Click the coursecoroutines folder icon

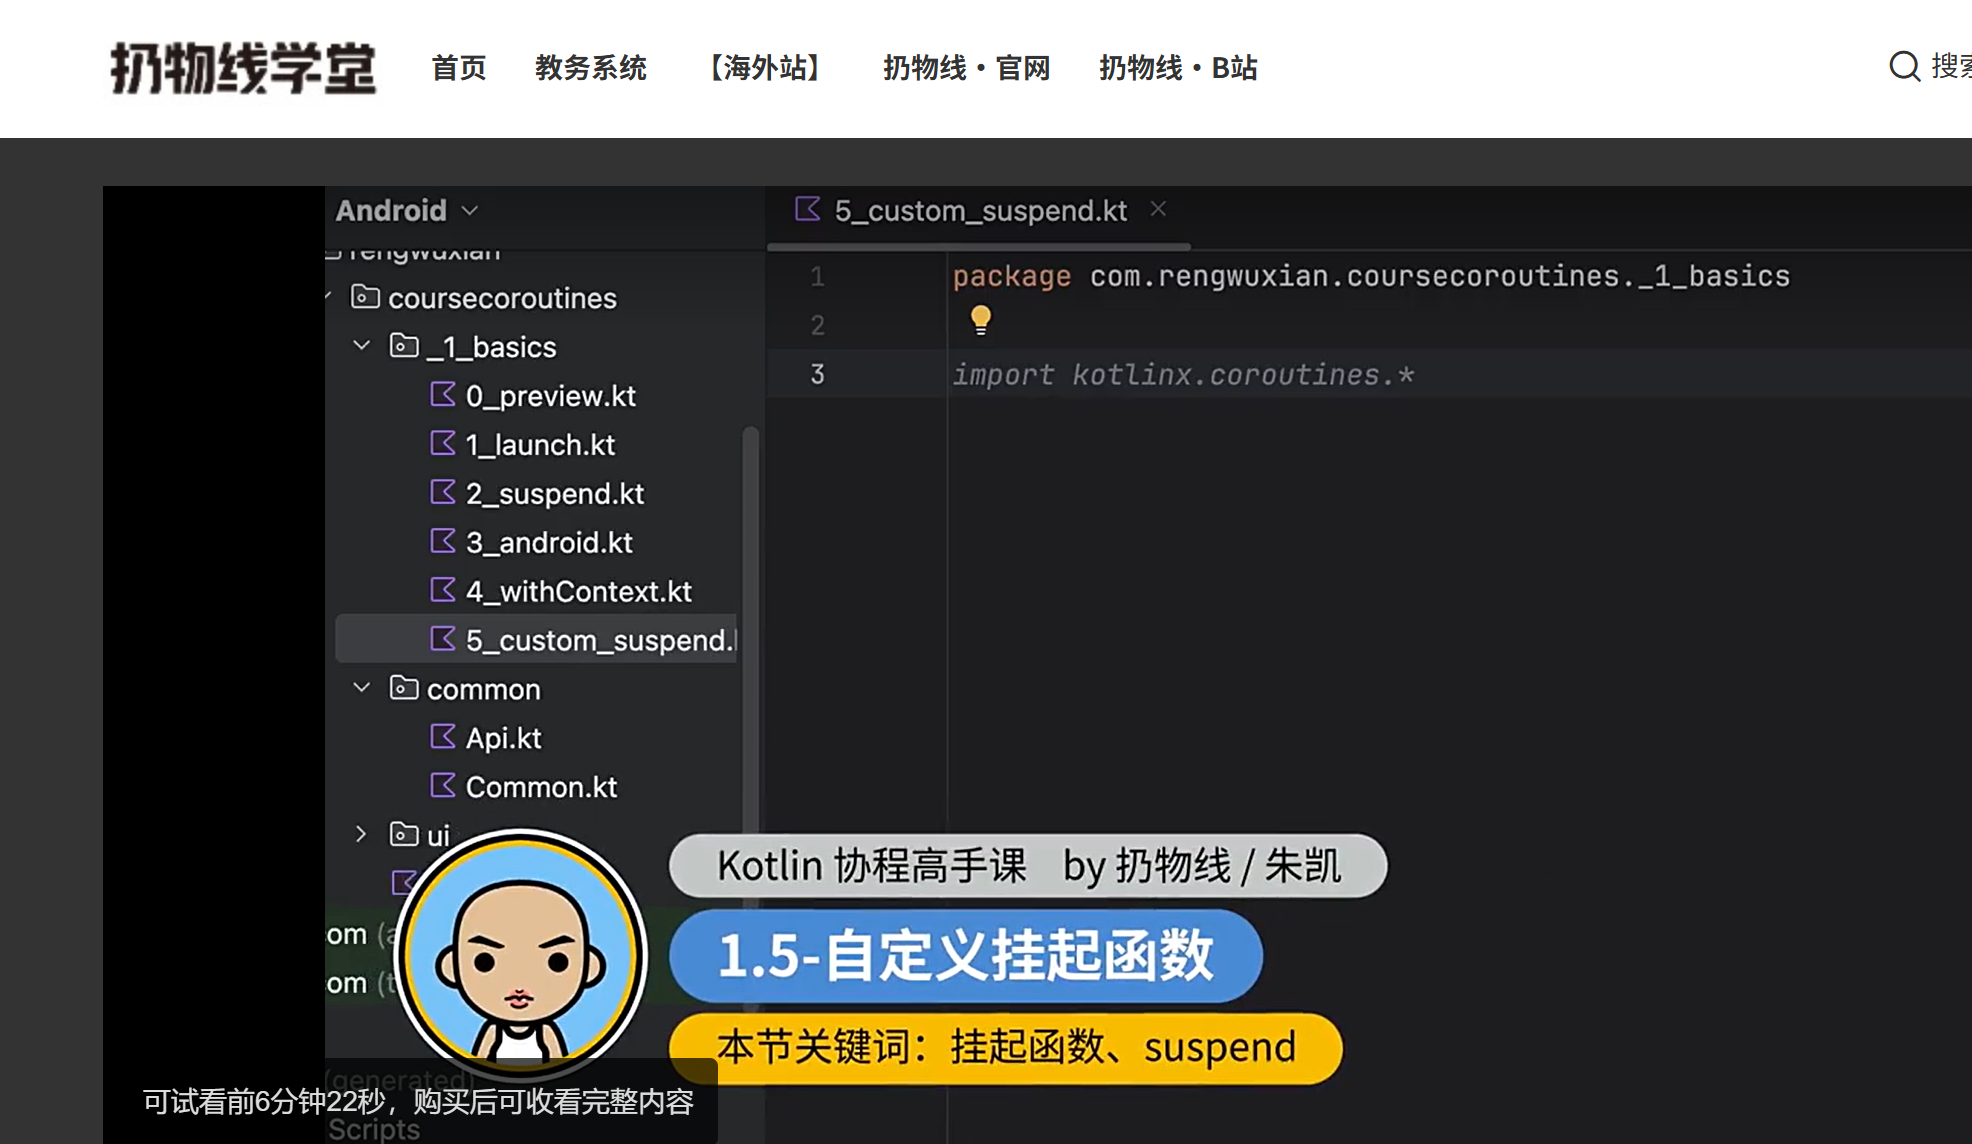[x=365, y=297]
